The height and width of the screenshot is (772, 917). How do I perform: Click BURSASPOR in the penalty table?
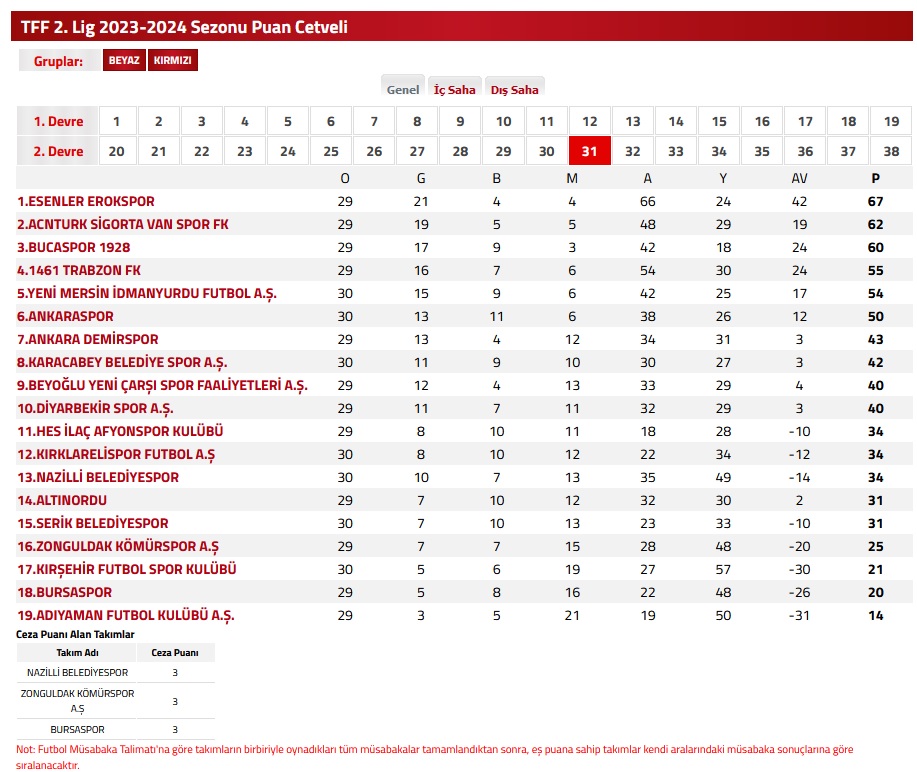pos(77,729)
